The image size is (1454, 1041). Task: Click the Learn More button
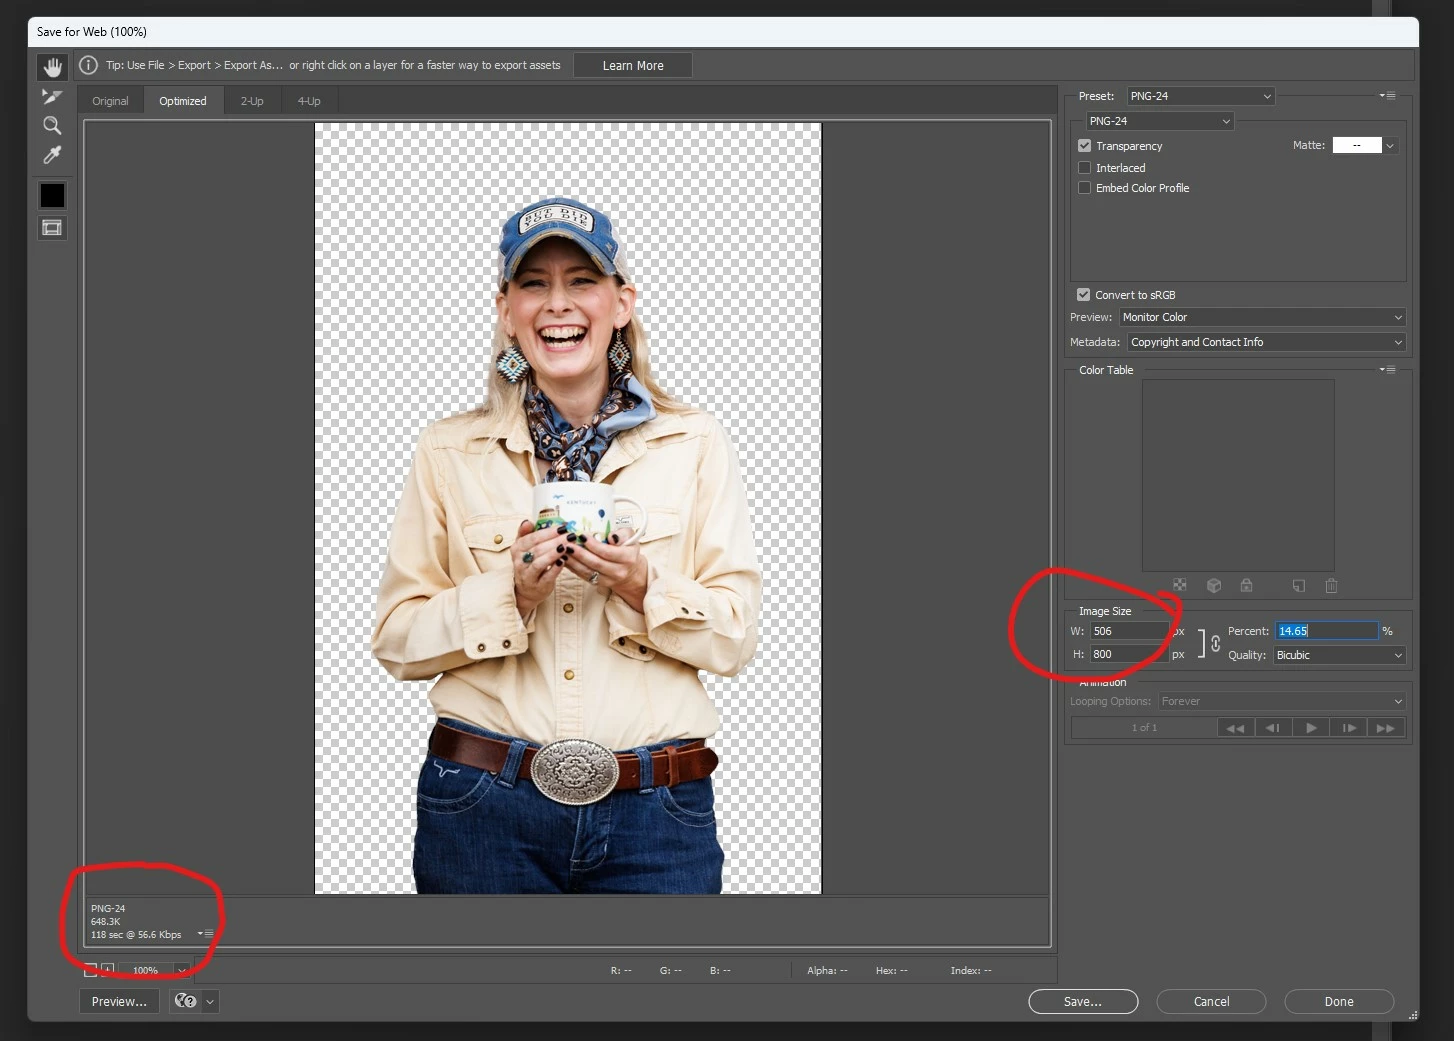point(633,66)
